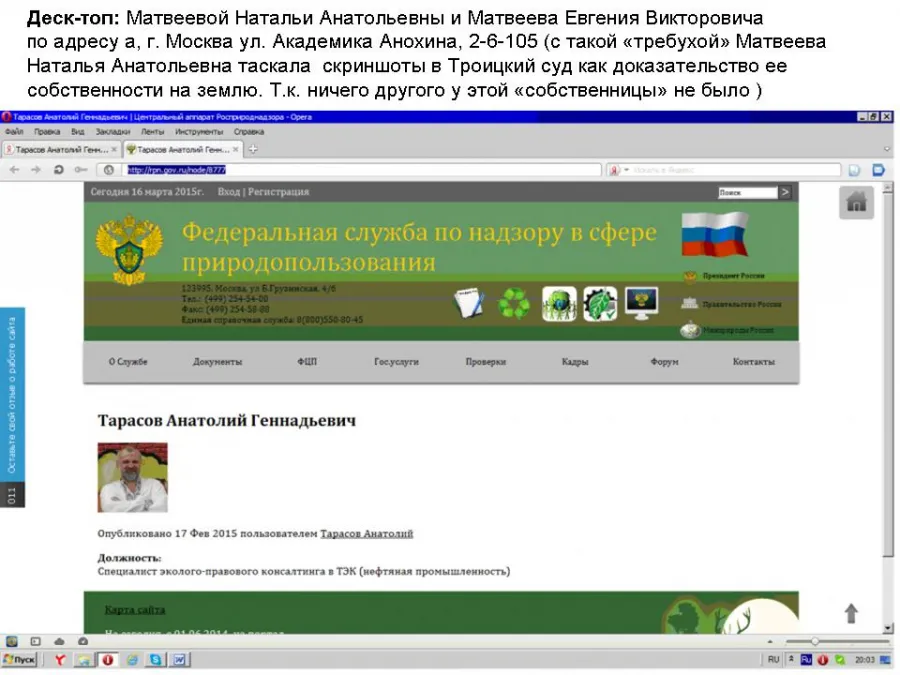The height and width of the screenshot is (675, 900).
Task: Click the scroll-to-top arrow icon
Action: [x=851, y=613]
